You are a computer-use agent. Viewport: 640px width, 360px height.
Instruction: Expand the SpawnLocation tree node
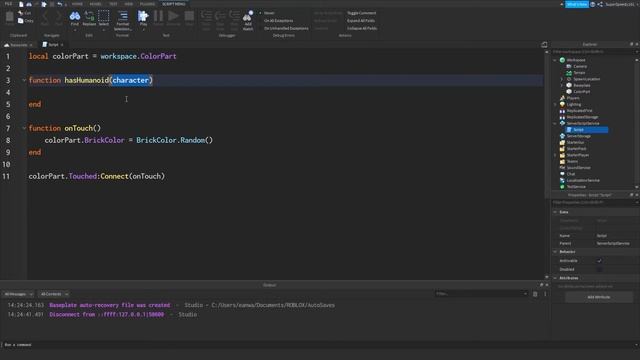(x=562, y=79)
